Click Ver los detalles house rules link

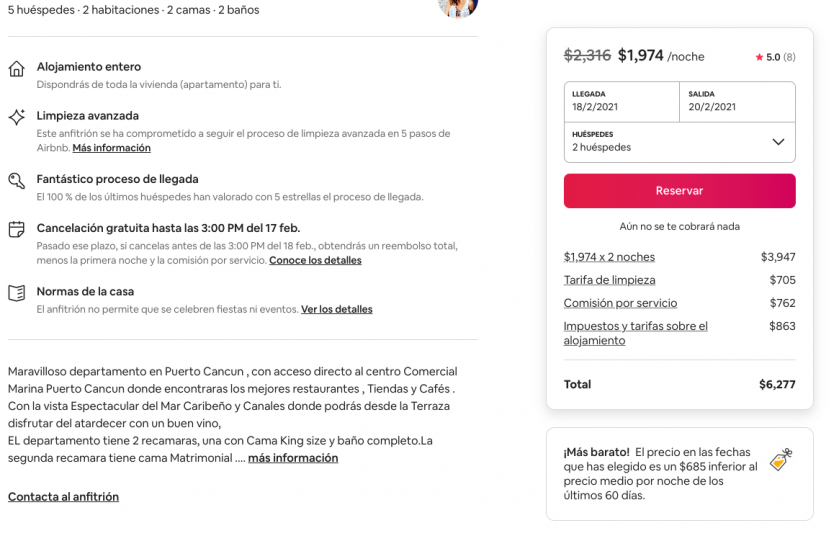[336, 309]
